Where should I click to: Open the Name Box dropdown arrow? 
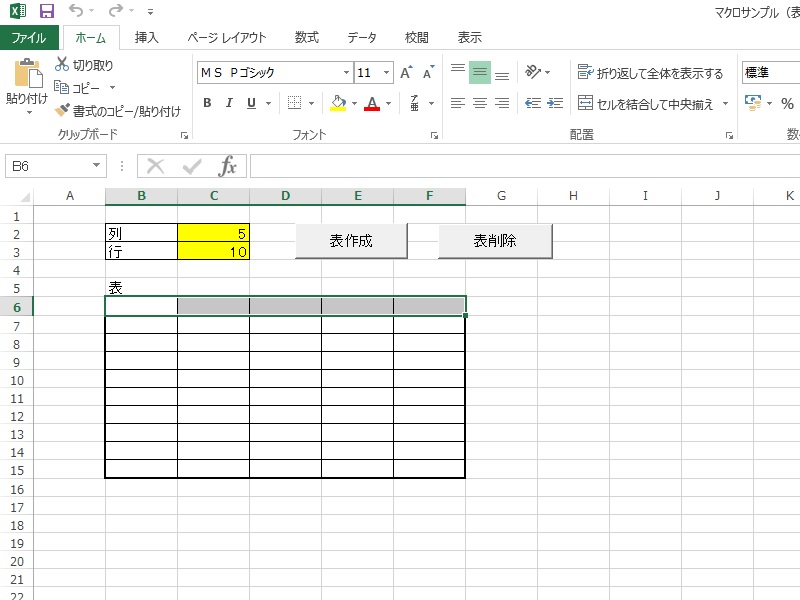(96, 166)
